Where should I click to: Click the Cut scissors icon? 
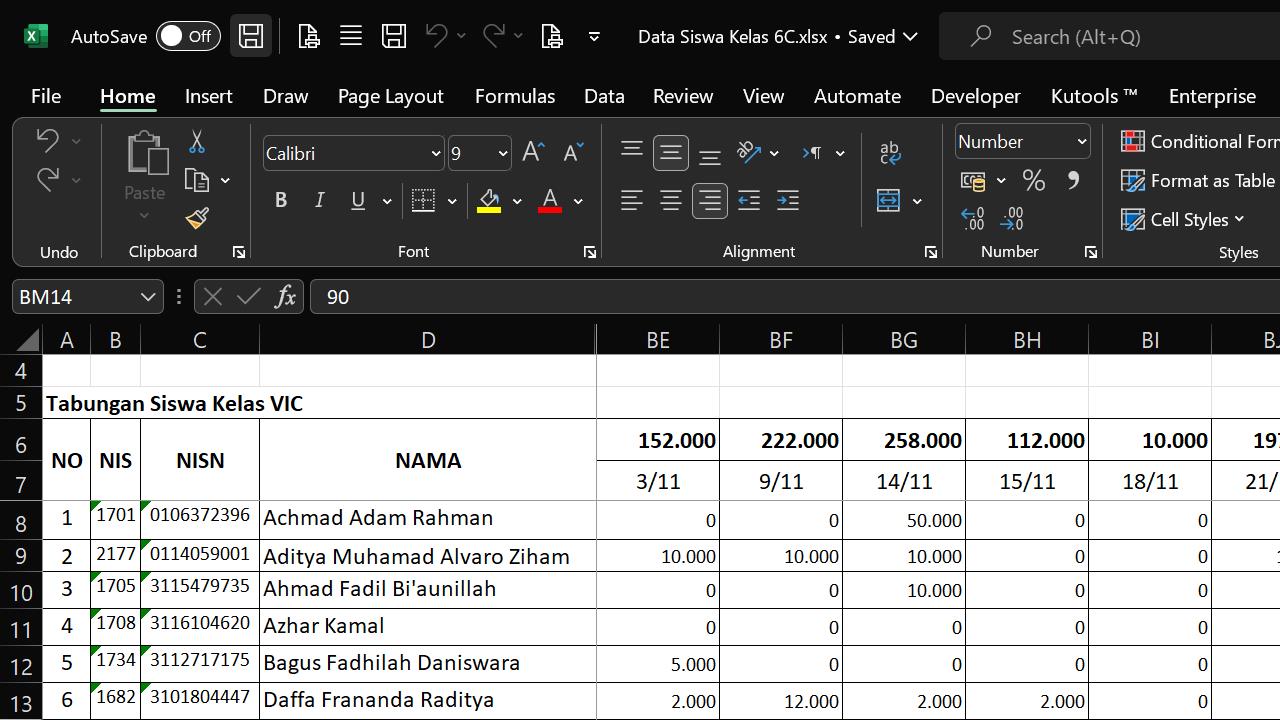point(197,142)
